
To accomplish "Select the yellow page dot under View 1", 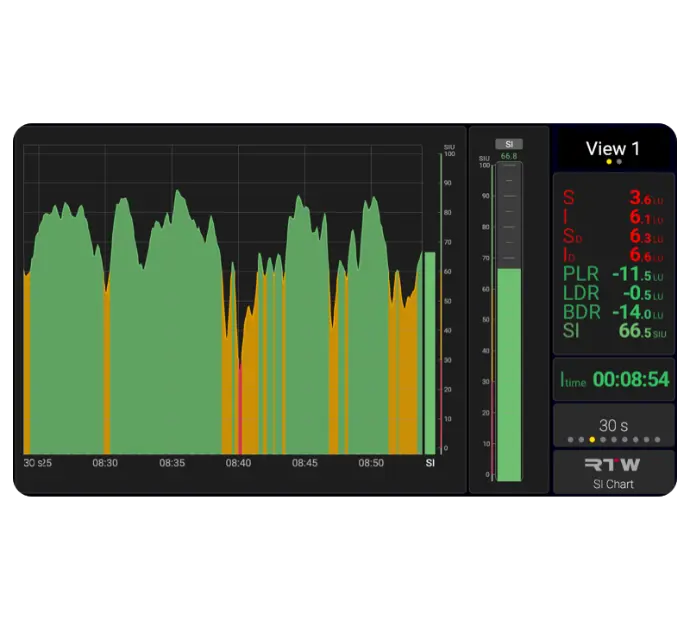I will click(x=609, y=162).
